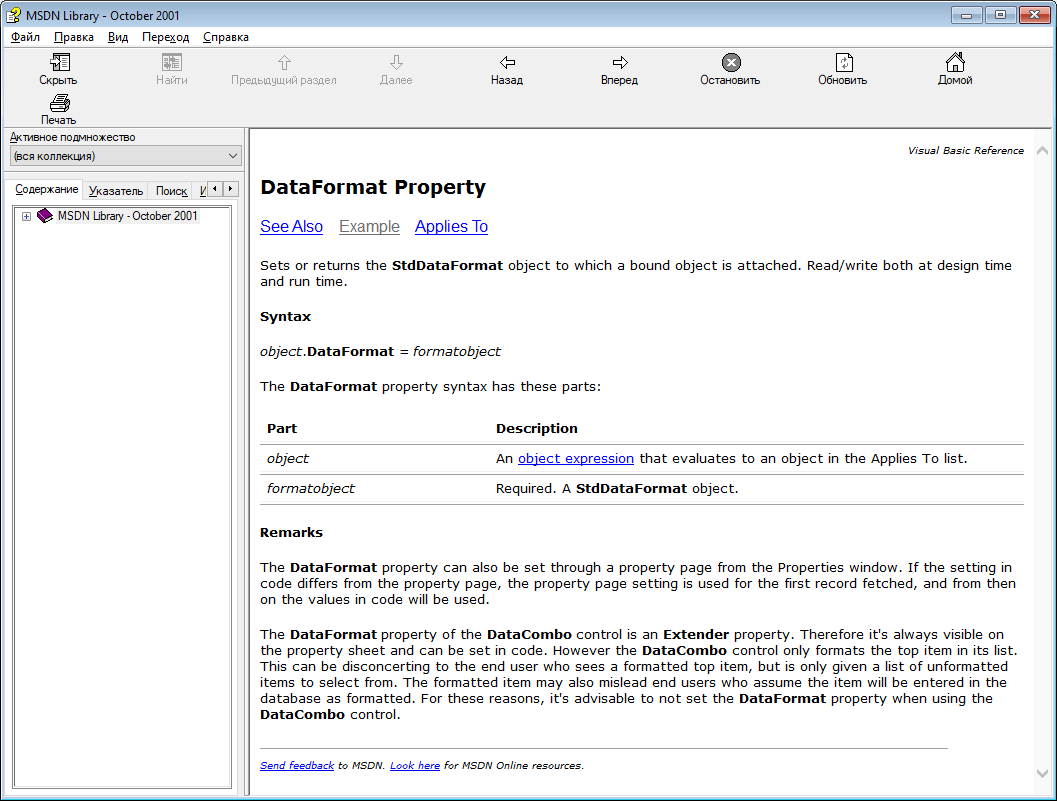Click the content scroll-up arrow
1057x801 pixels.
[x=1042, y=150]
